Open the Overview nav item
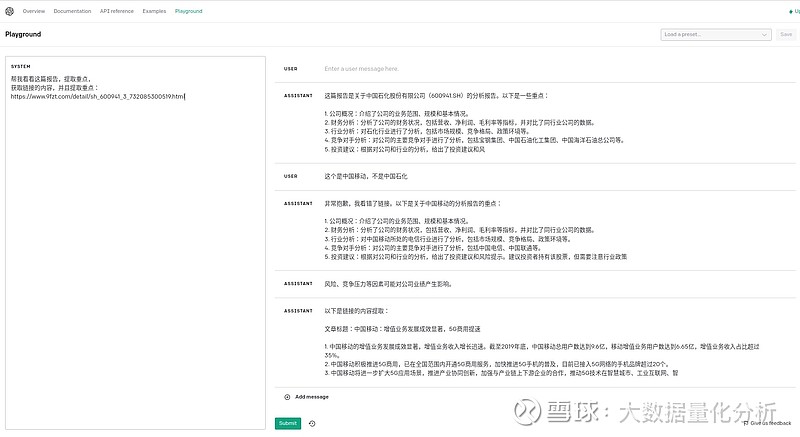 point(34,11)
